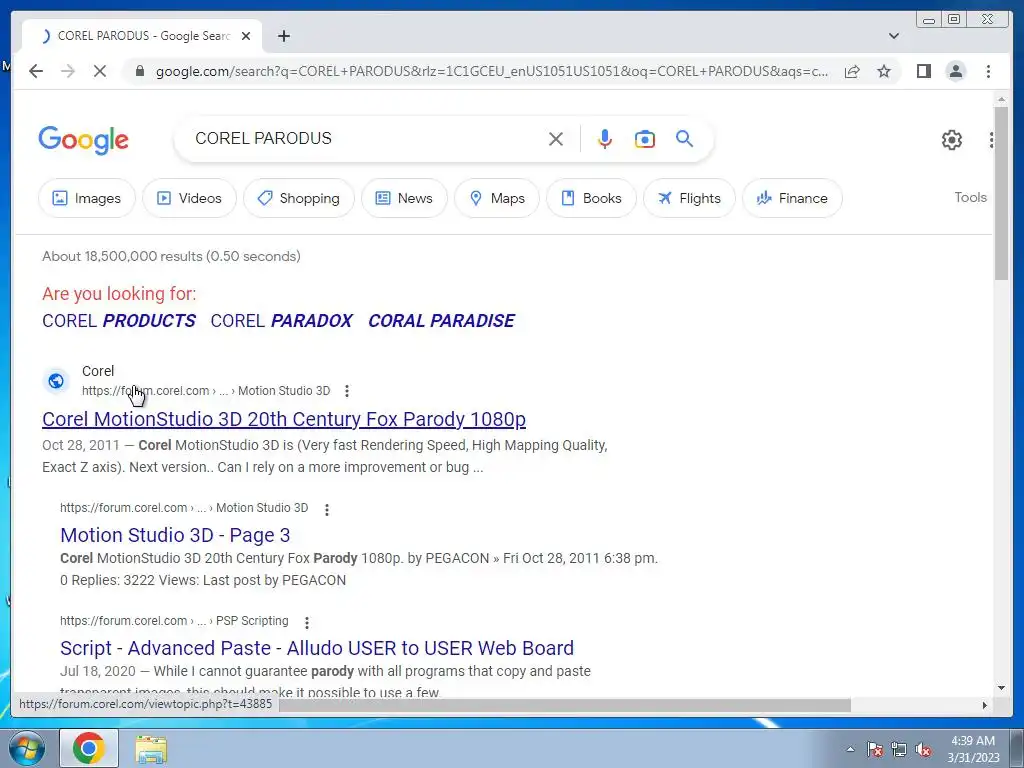Image resolution: width=1024 pixels, height=768 pixels.
Task: Switch to the Videos filter
Action: 189,198
